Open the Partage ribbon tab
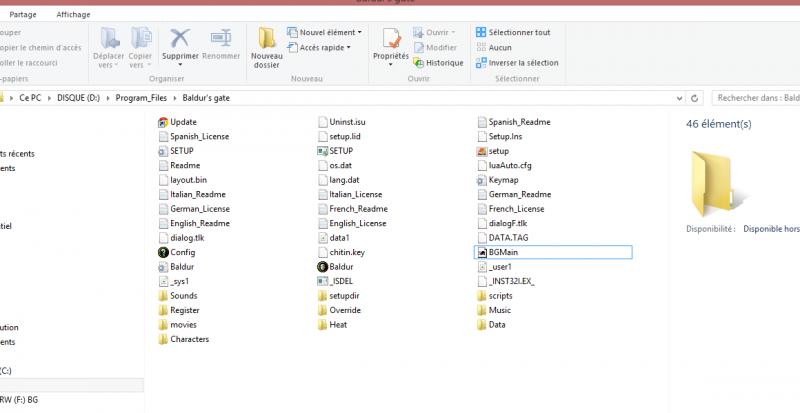Image resolution: width=800 pixels, height=413 pixels. pos(23,14)
